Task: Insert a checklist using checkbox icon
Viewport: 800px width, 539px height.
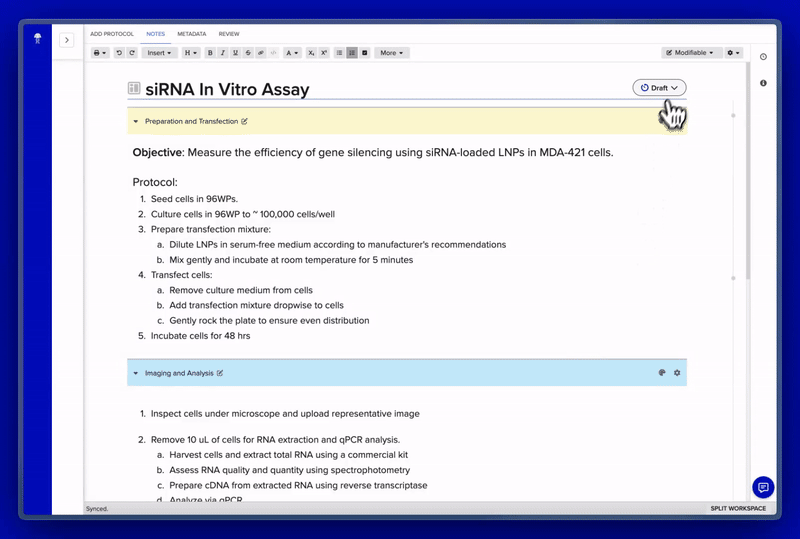Action: tap(365, 53)
